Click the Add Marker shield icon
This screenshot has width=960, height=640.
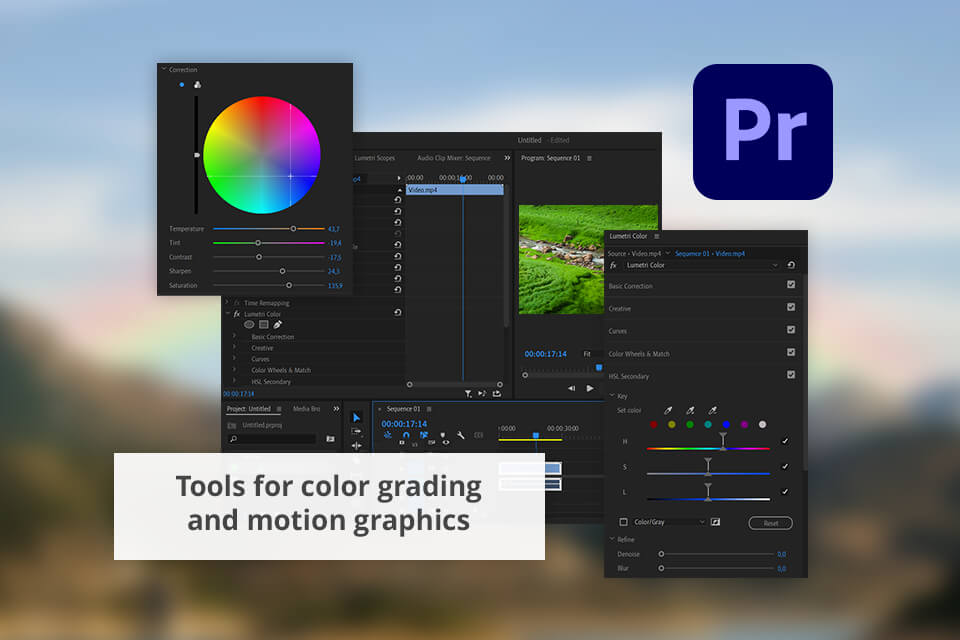point(443,435)
